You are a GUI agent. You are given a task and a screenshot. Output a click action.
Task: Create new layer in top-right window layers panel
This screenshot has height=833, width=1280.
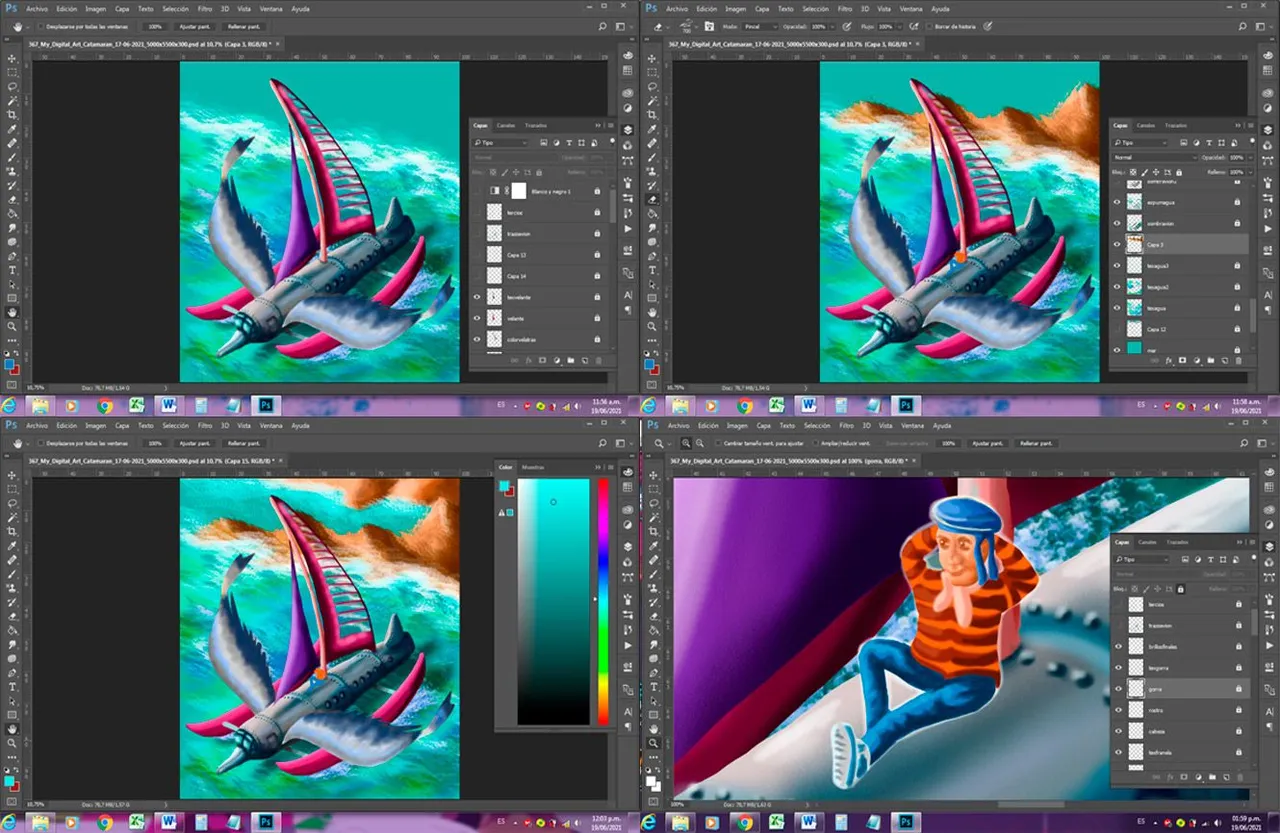[1225, 359]
